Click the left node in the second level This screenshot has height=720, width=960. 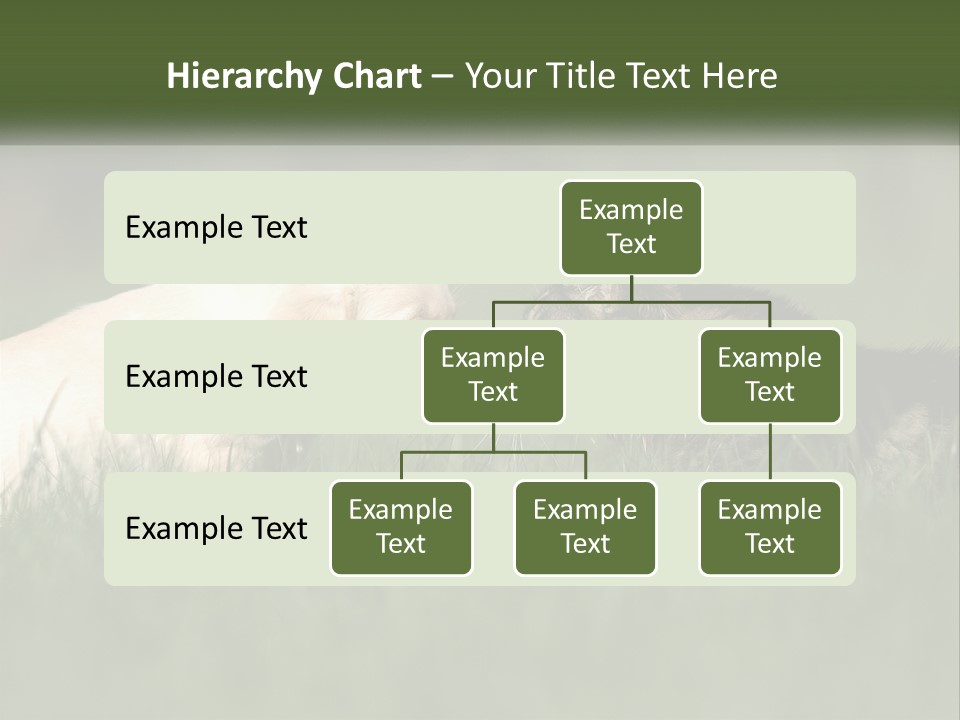point(493,375)
